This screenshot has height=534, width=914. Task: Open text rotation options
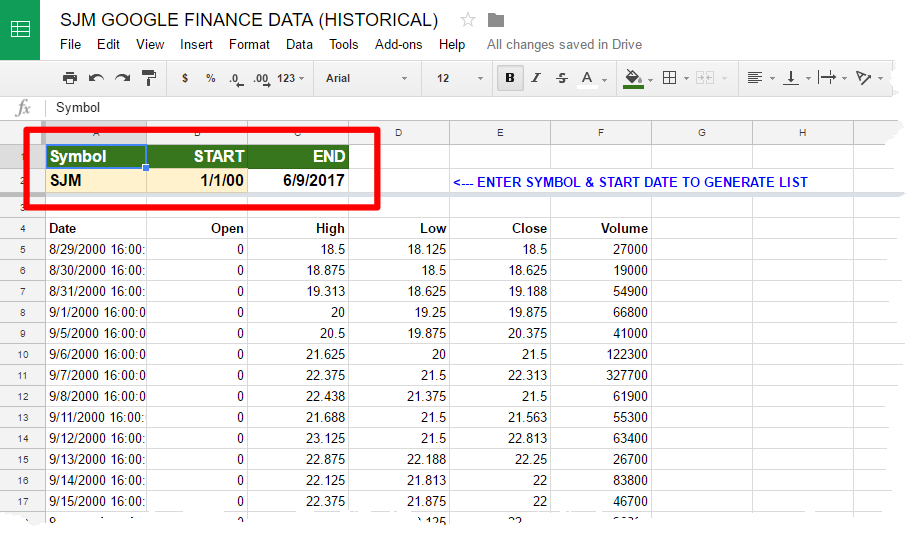[863, 78]
